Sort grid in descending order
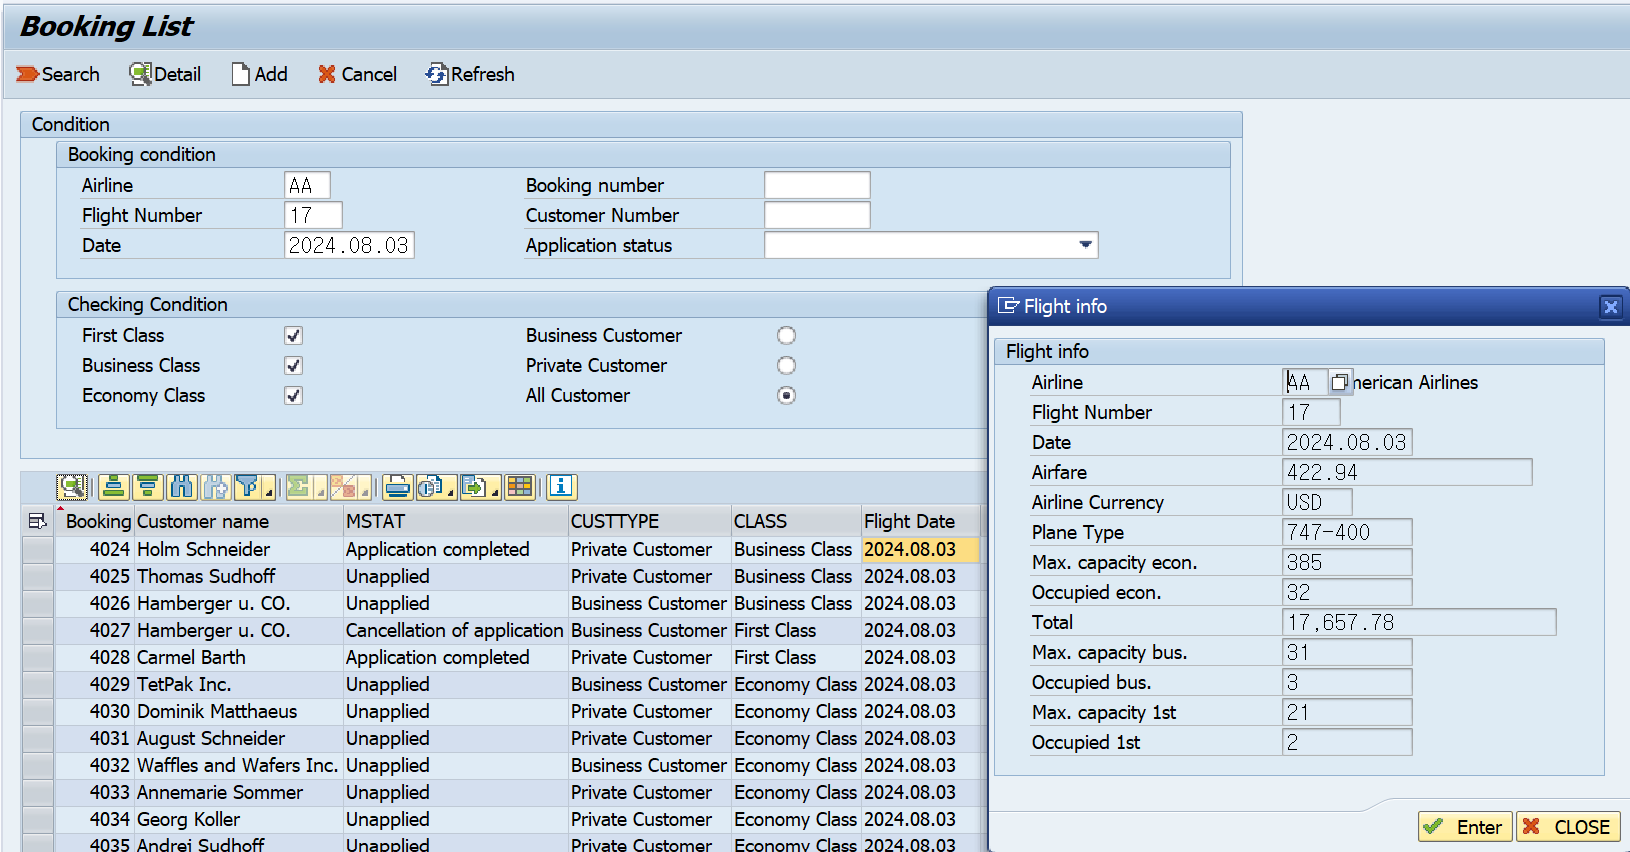Image resolution: width=1630 pixels, height=852 pixels. pos(148,487)
